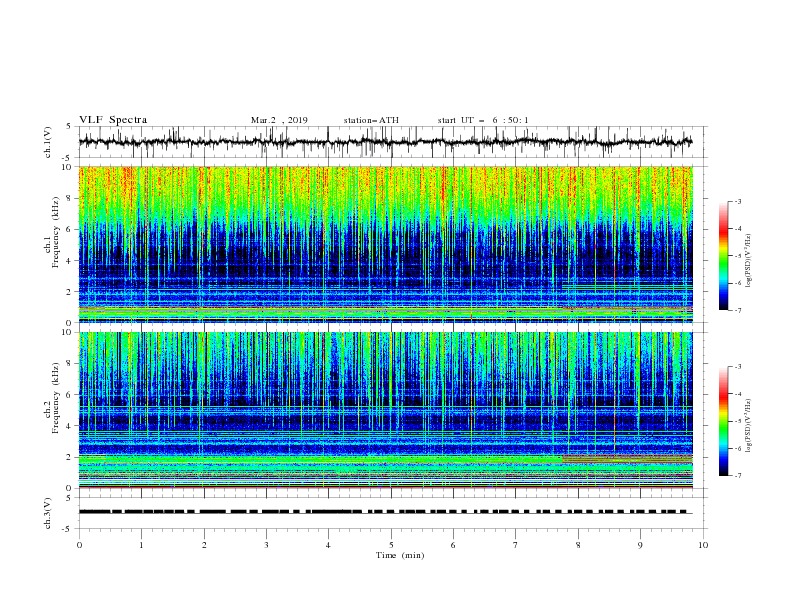Click the ch.1 spectrogram panel
792x612 pixels.
click(385, 244)
